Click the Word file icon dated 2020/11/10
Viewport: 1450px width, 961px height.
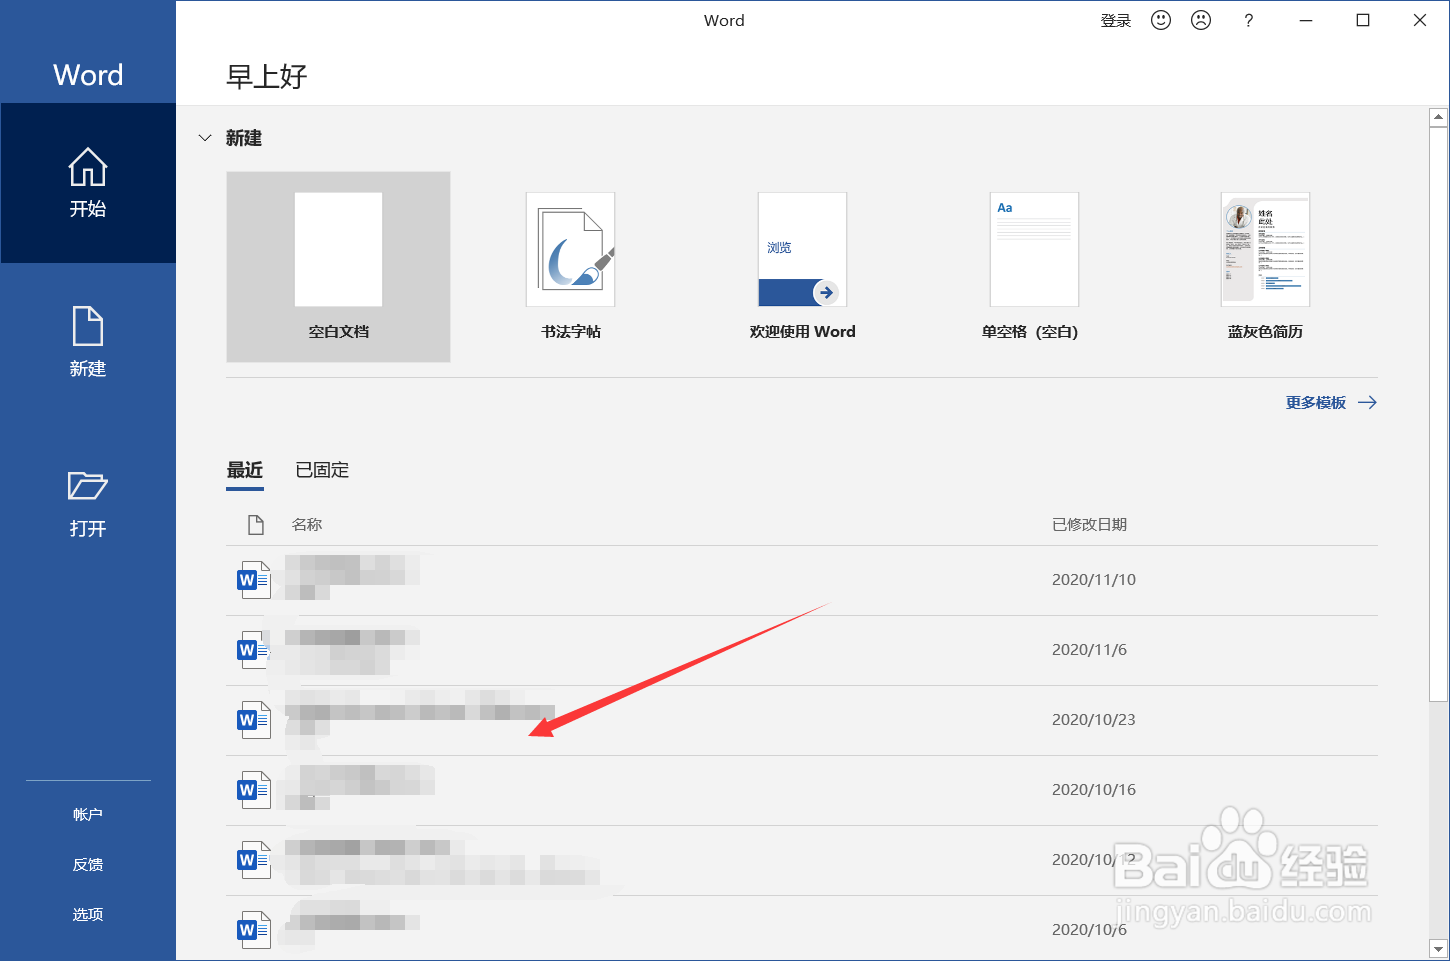pos(254,580)
